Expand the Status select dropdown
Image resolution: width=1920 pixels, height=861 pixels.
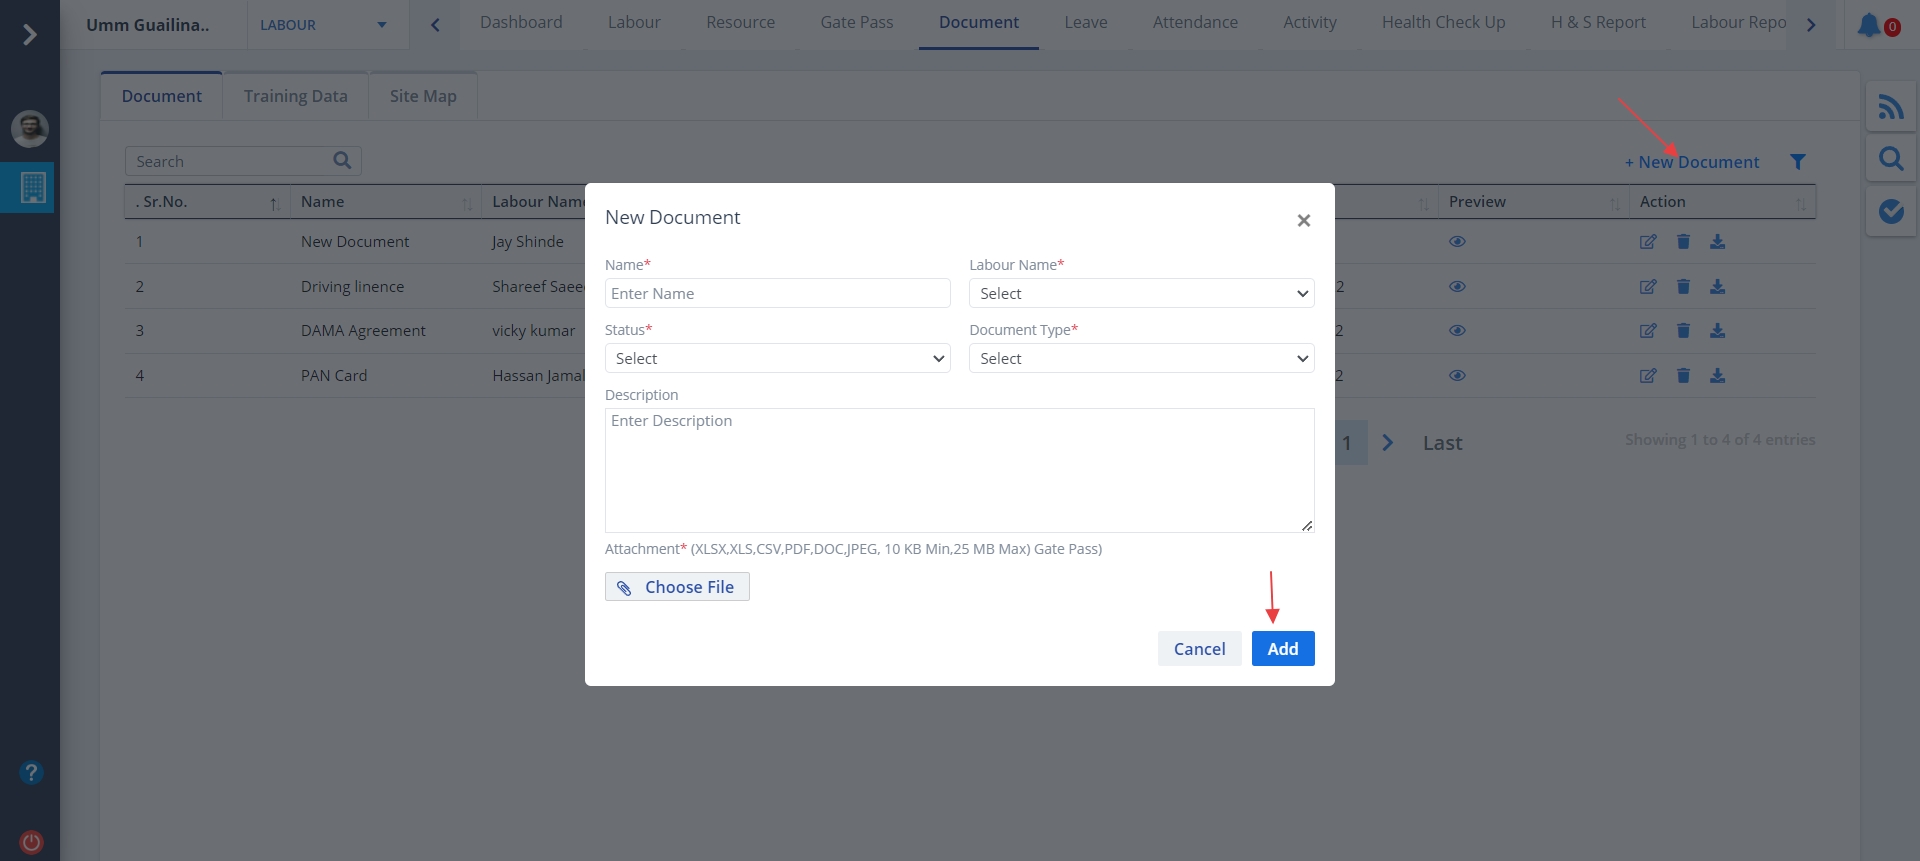[x=777, y=358]
